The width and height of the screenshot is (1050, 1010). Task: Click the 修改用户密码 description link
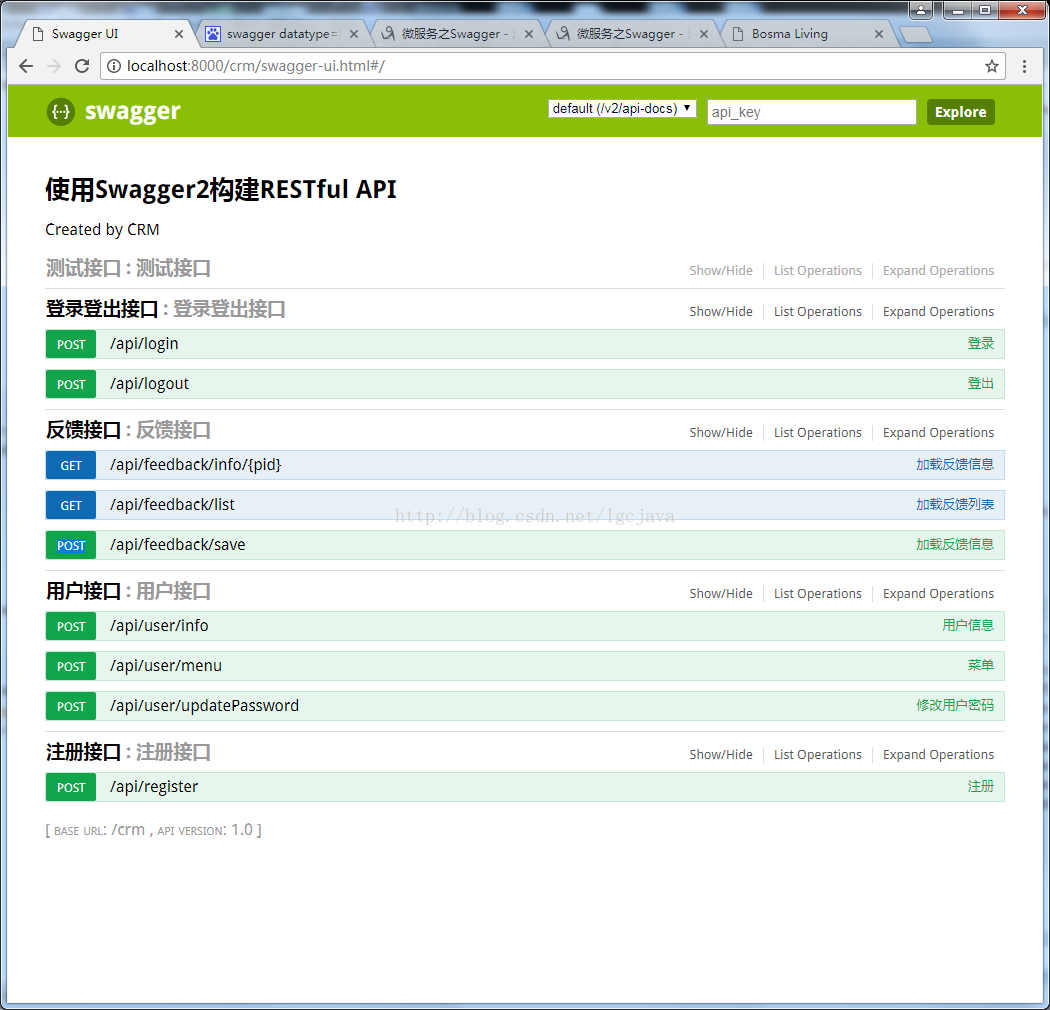click(x=955, y=705)
